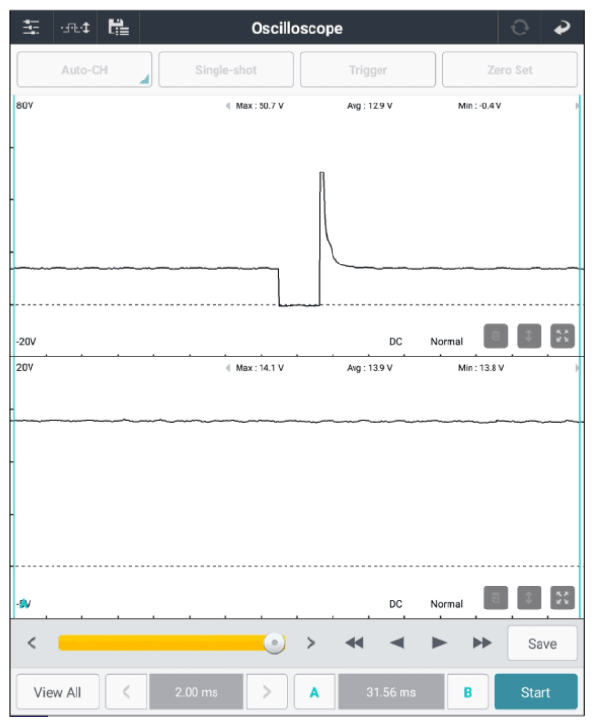Toggle cursor A

click(314, 692)
